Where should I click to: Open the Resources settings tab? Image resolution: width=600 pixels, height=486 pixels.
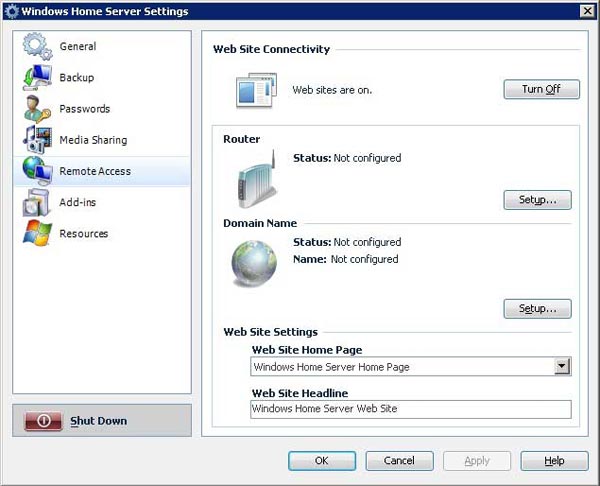(x=102, y=233)
